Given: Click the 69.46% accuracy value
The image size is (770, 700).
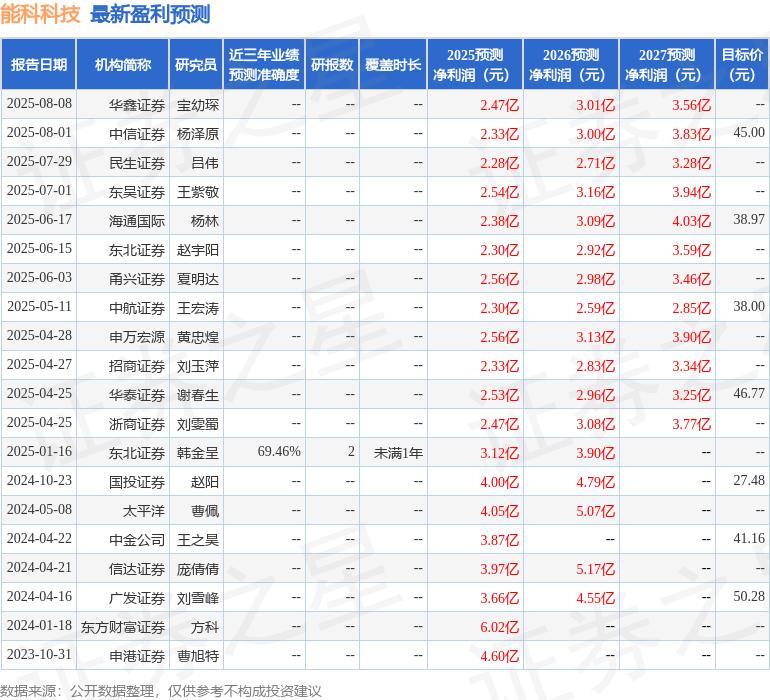Looking at the screenshot, I should coord(279,451).
